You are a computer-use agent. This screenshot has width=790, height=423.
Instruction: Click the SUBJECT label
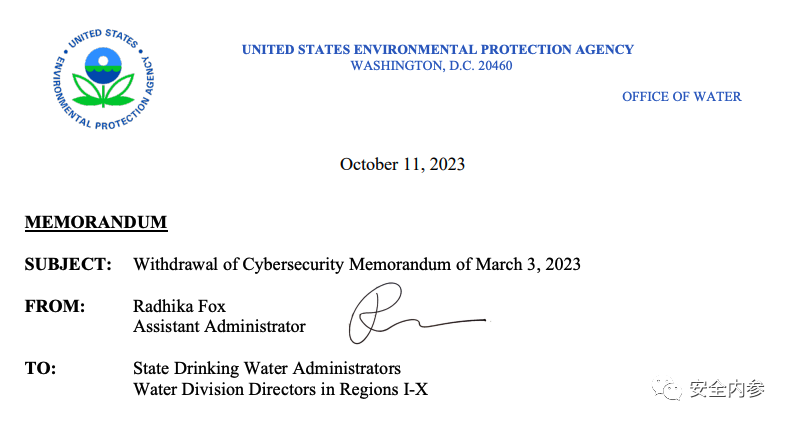click(68, 265)
